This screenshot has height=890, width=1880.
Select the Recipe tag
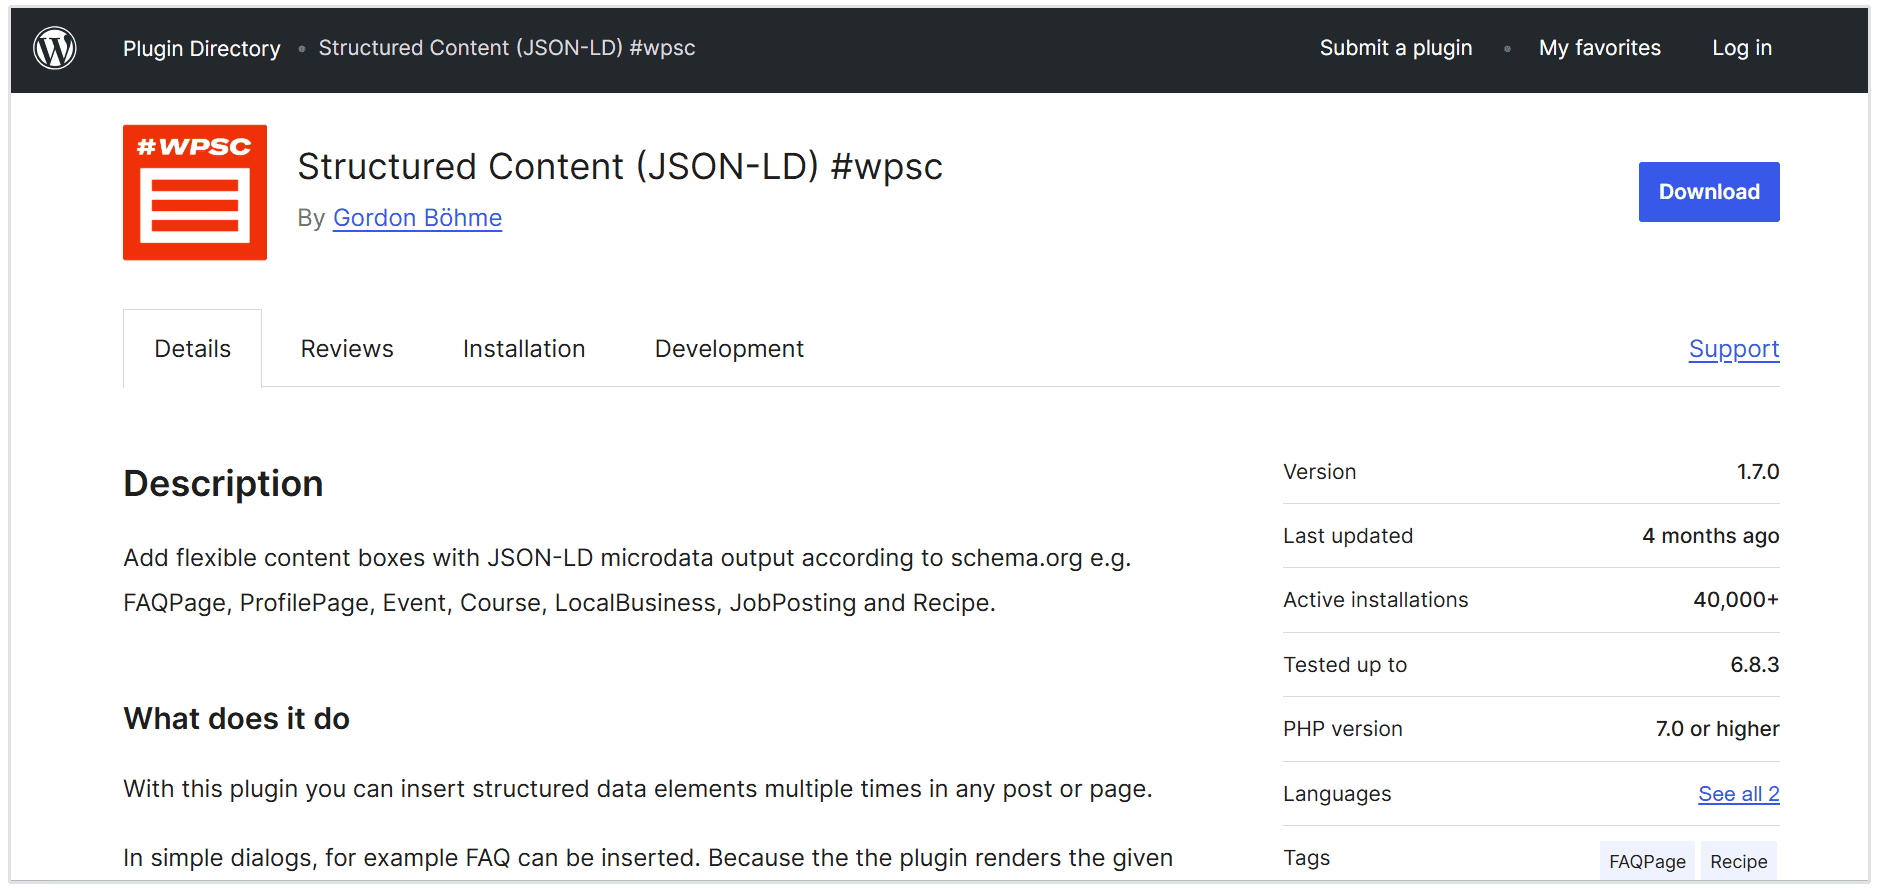1739,861
